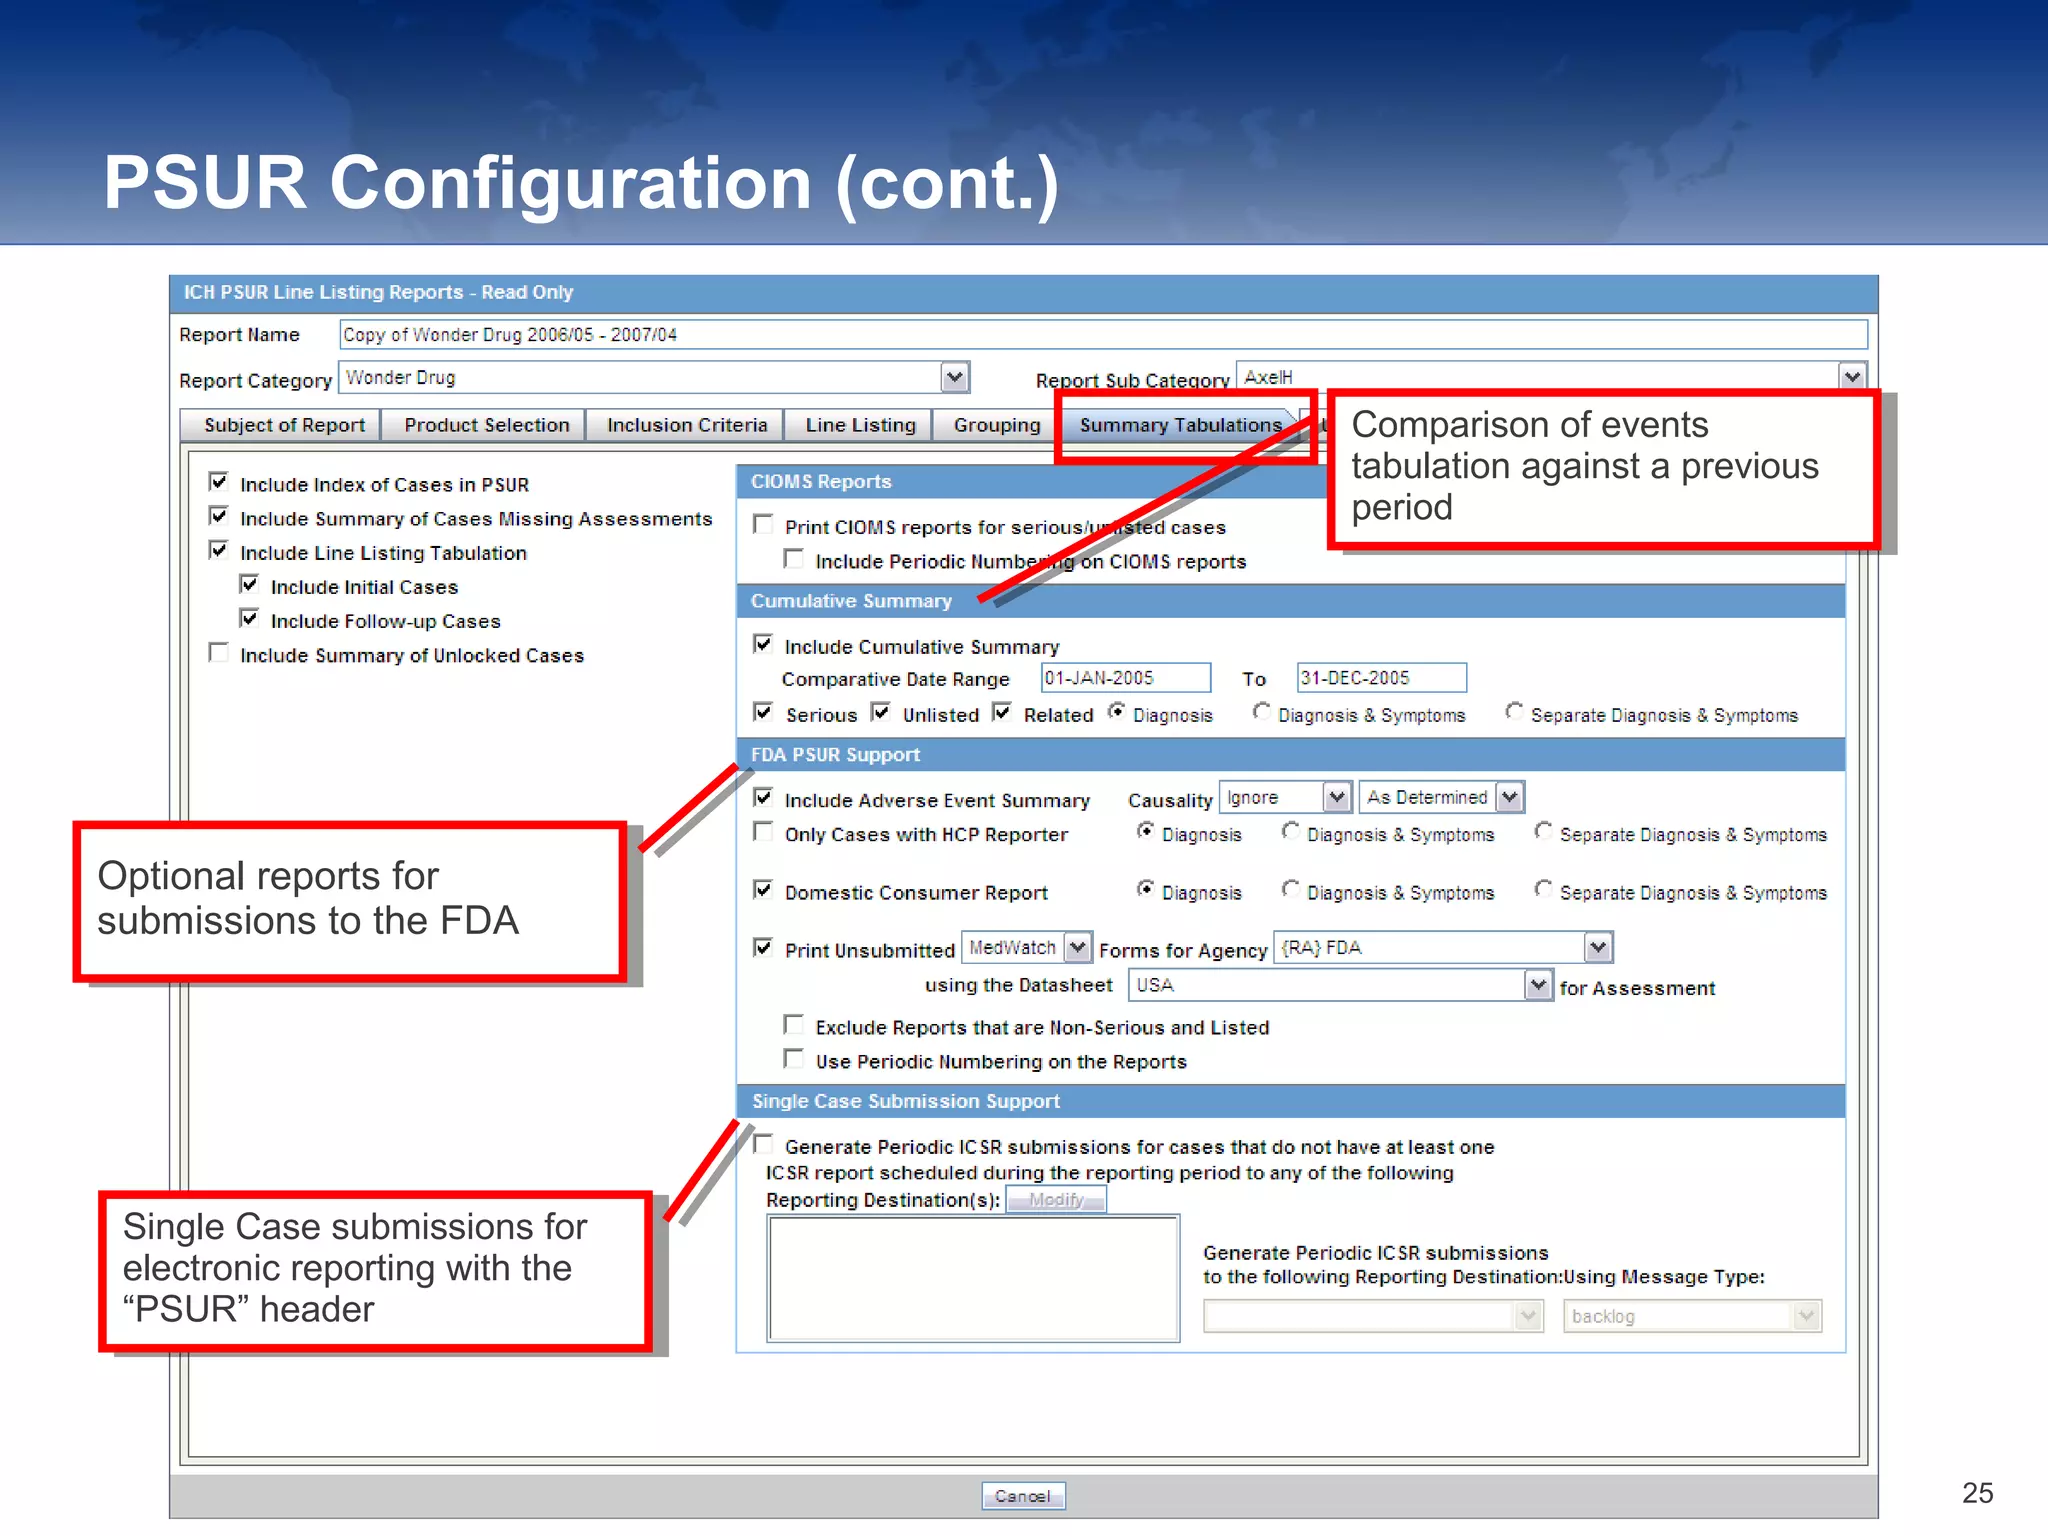Uncheck Include Line Listing Tabulation
The width and height of the screenshot is (2048, 1536).
pos(219,550)
